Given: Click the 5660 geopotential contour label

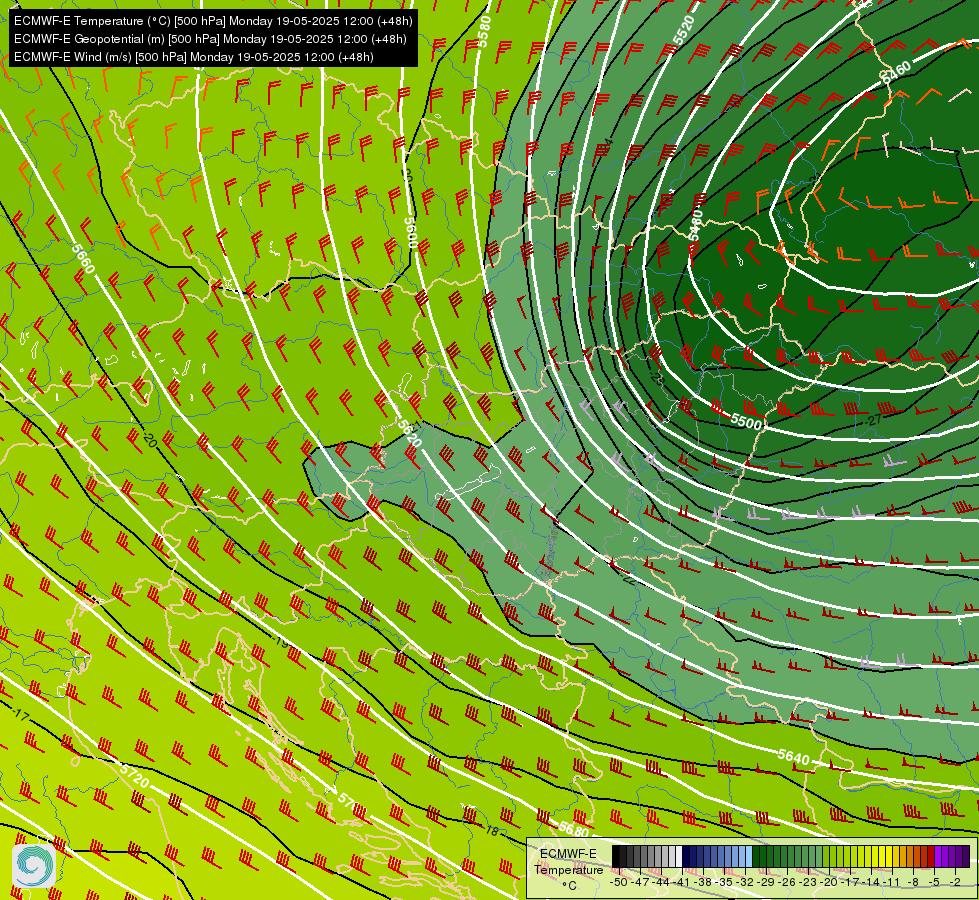Looking at the screenshot, I should tap(83, 259).
